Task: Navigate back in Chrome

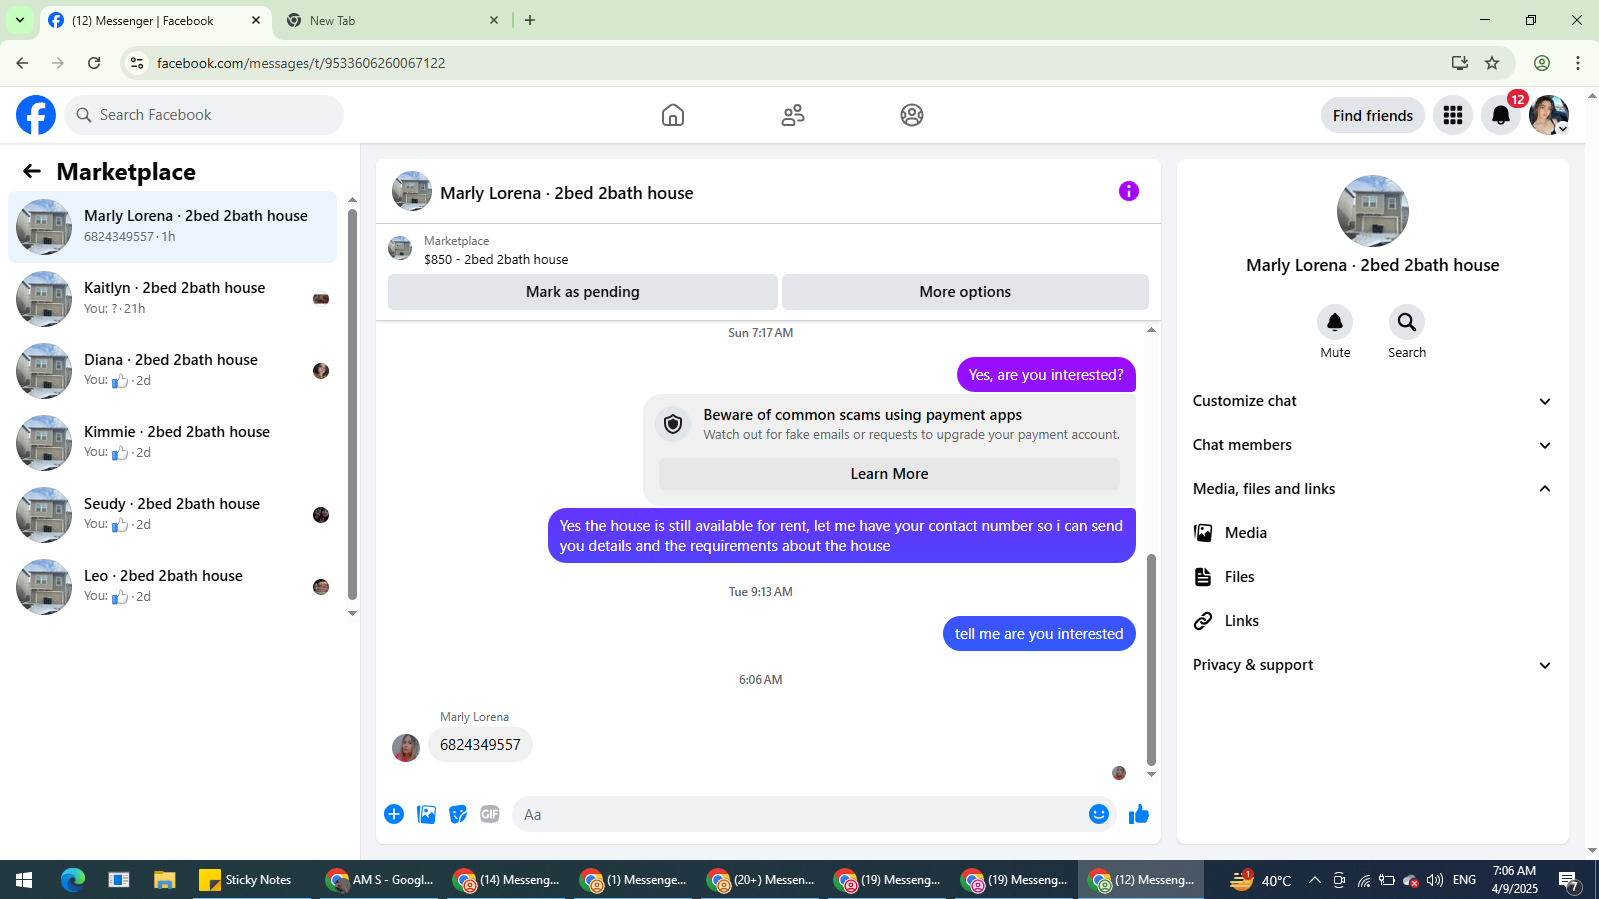Action: point(22,63)
